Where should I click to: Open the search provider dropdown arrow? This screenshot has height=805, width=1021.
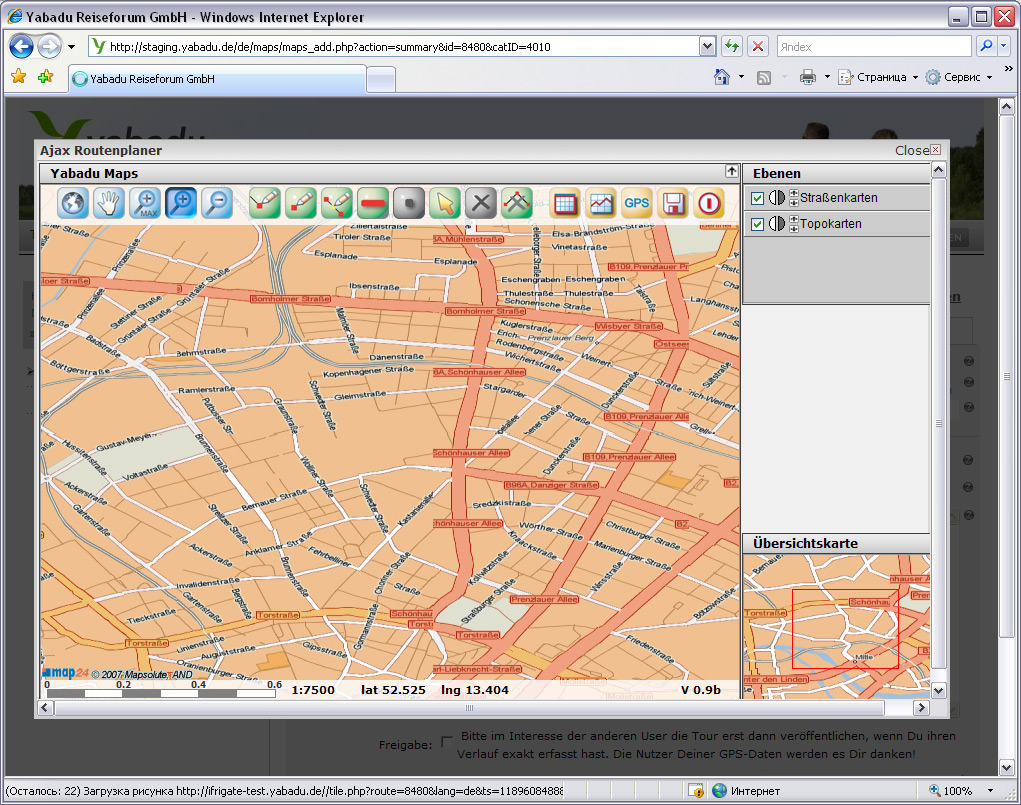[1003, 46]
